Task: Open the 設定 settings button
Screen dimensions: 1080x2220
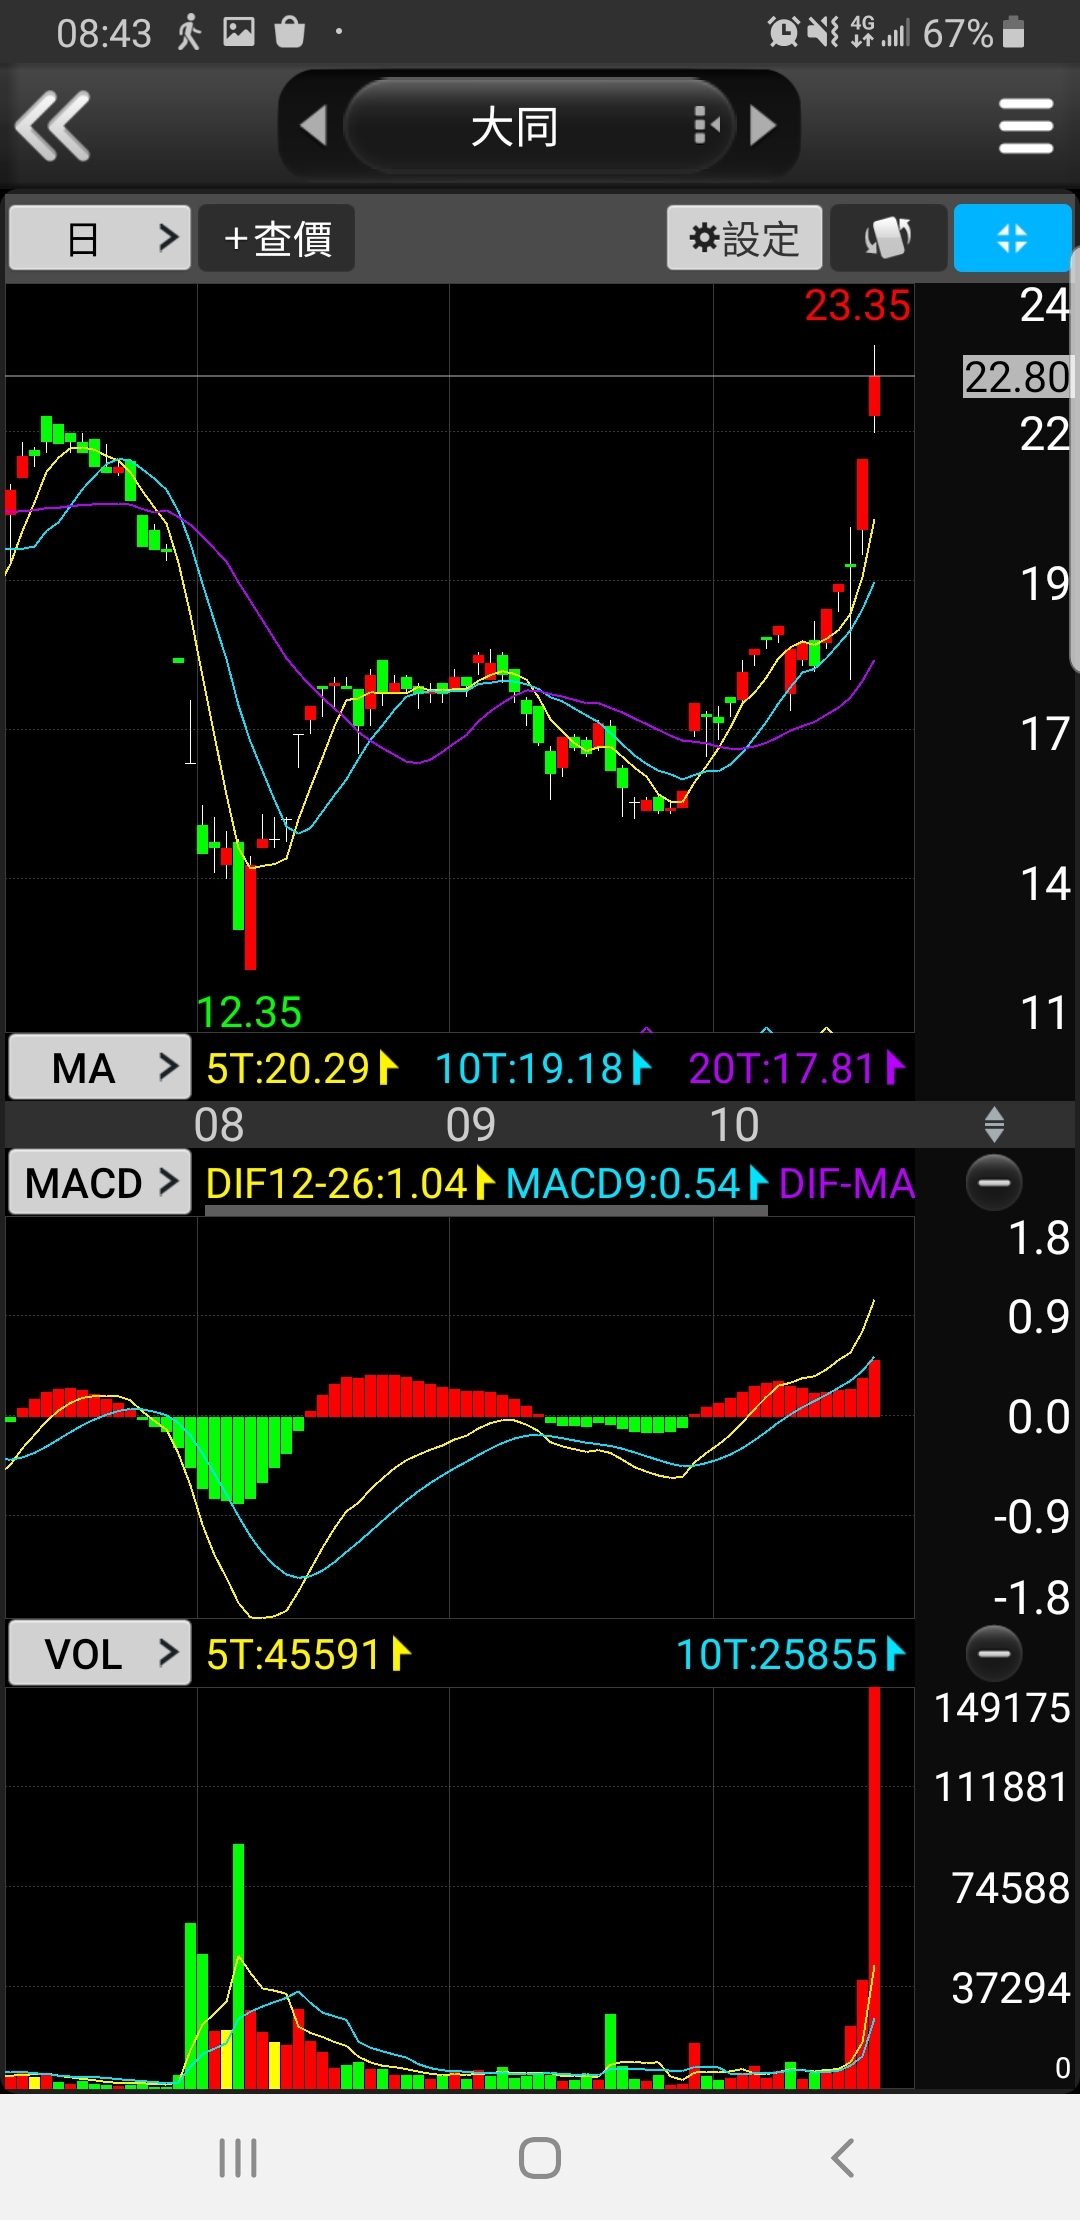Action: click(x=744, y=238)
